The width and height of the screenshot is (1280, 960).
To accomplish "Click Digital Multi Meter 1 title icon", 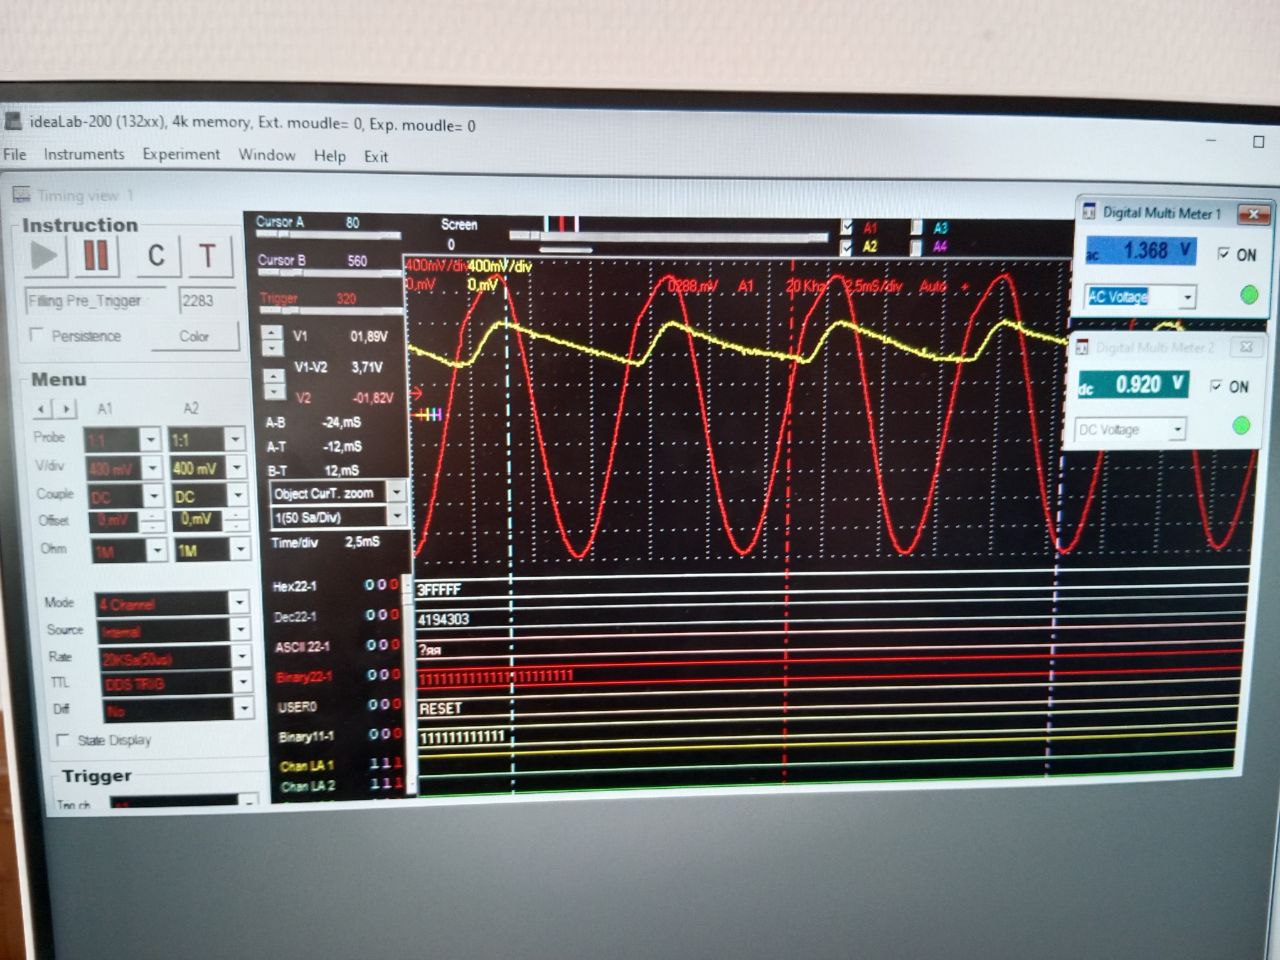I will (x=1089, y=212).
